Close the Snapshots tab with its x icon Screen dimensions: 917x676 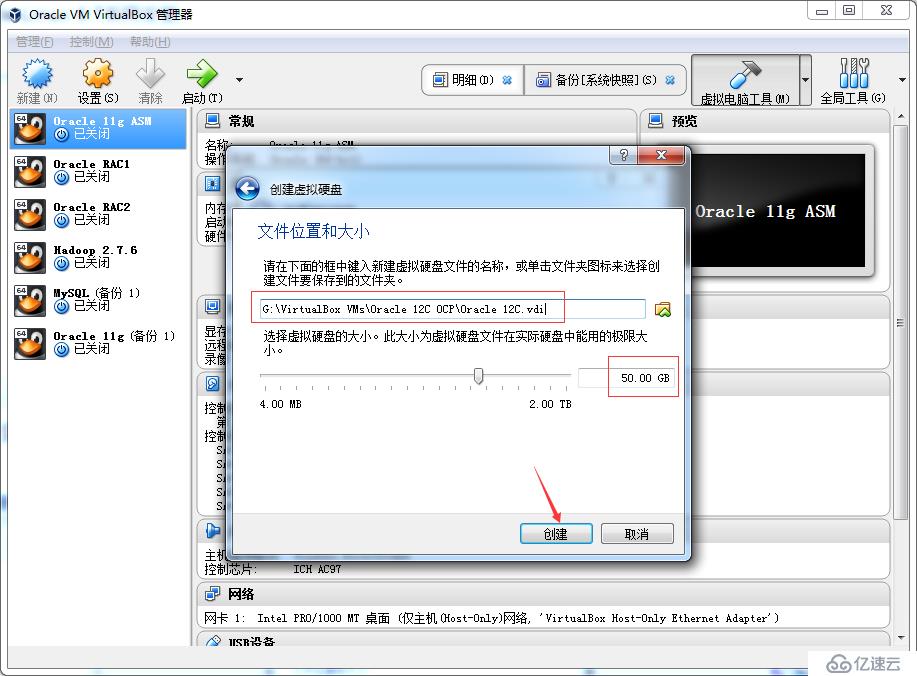670,80
